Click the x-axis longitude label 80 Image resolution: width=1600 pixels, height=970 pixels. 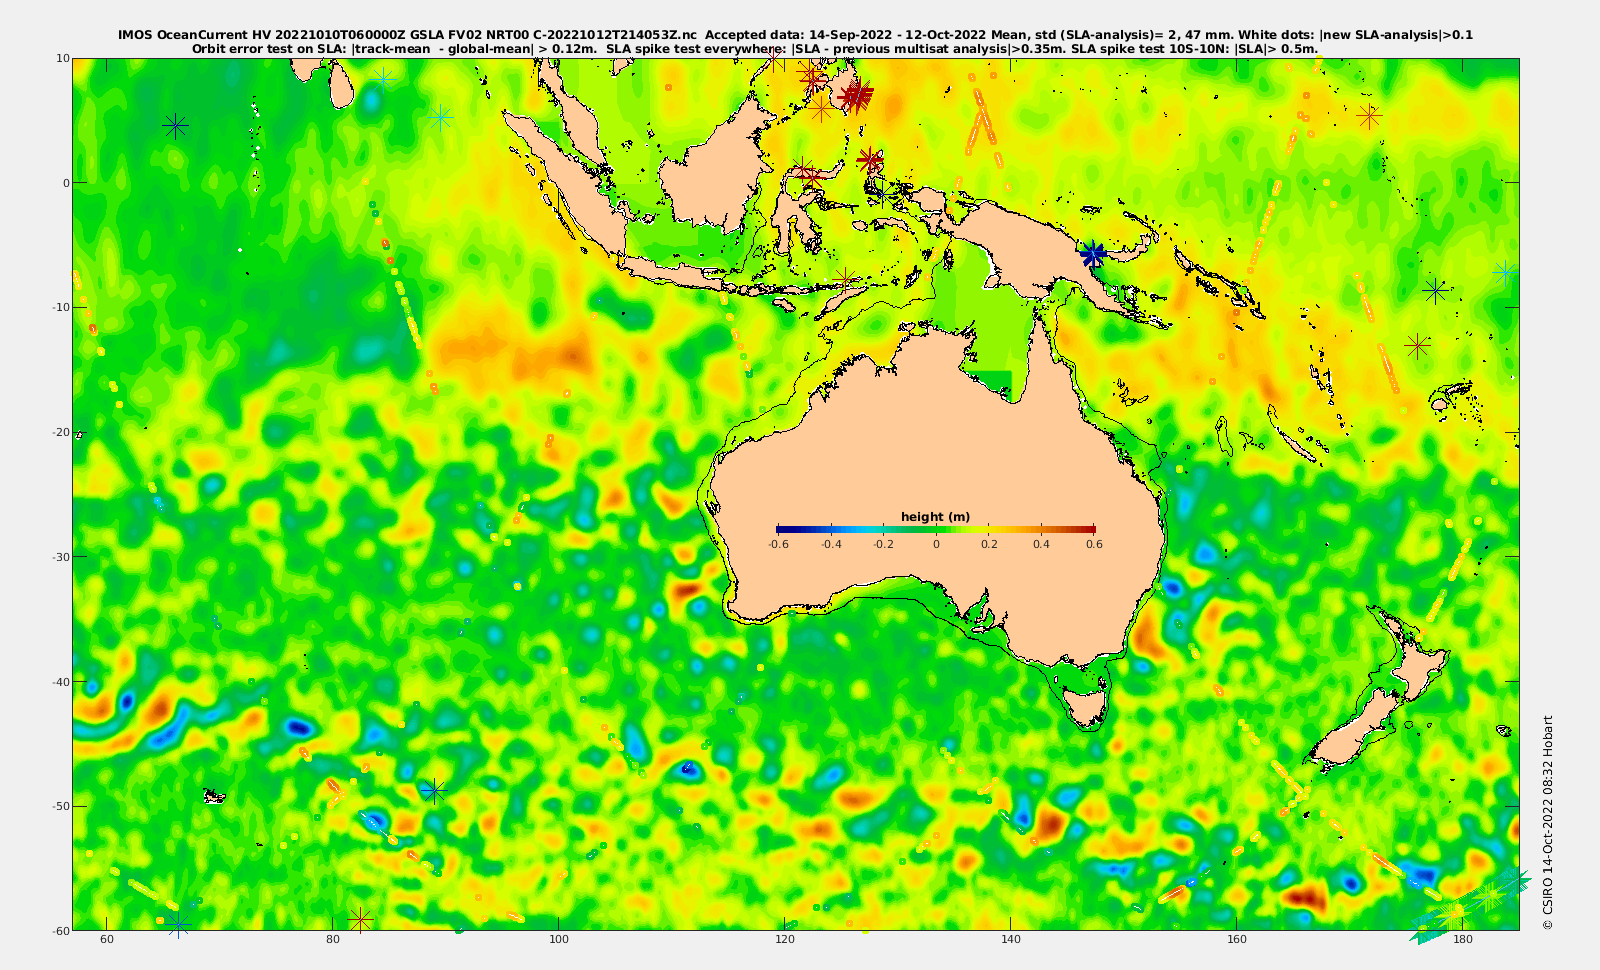coord(332,940)
